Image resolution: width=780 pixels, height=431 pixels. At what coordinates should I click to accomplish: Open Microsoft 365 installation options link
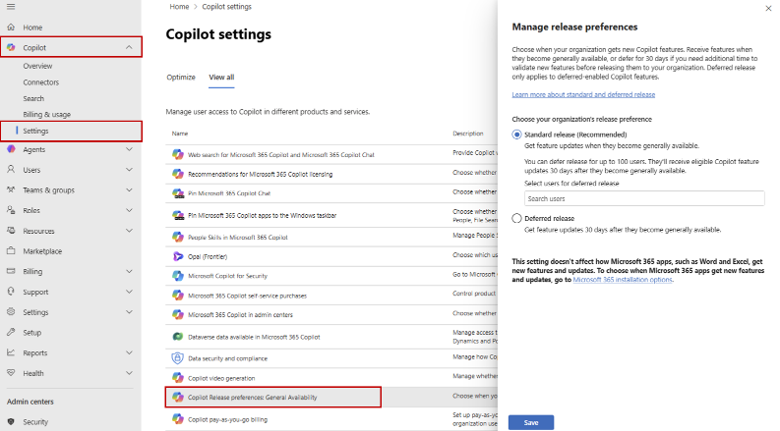click(622, 280)
